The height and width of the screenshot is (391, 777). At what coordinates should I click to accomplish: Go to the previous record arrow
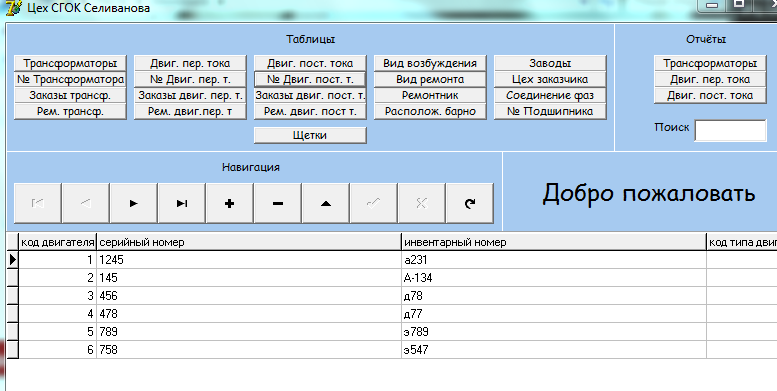[86, 203]
